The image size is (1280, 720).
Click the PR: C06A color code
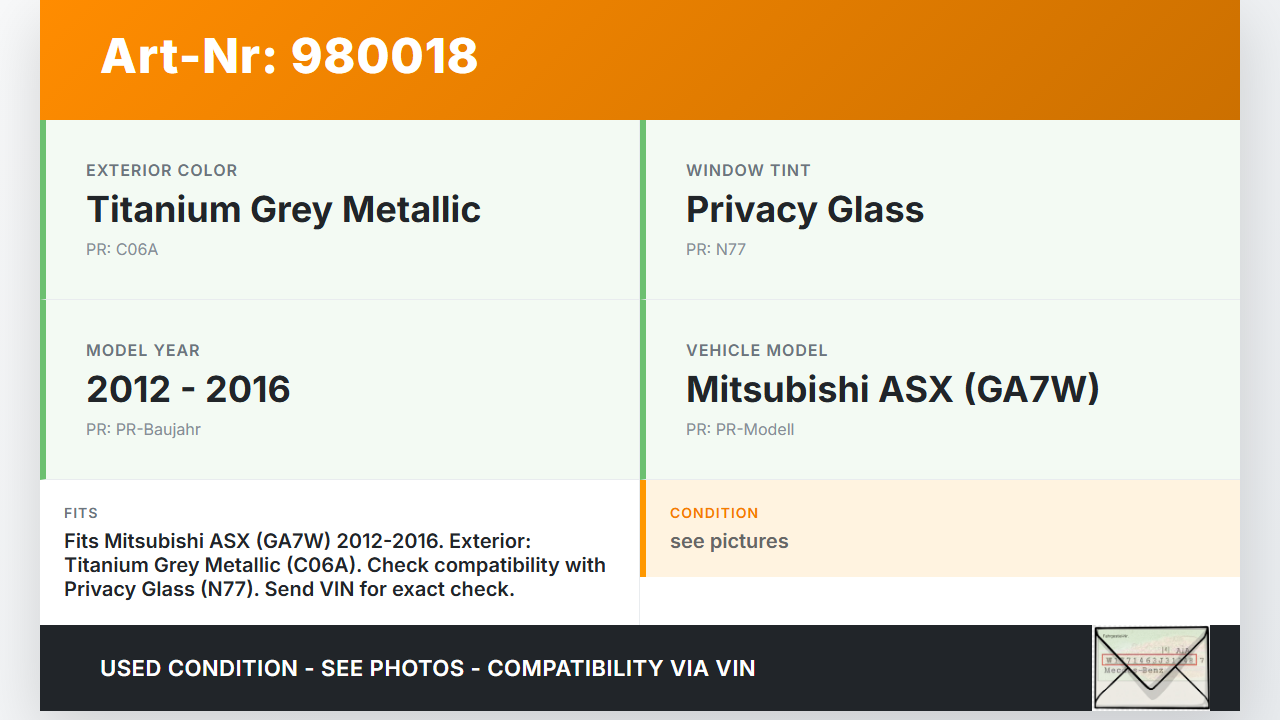122,250
